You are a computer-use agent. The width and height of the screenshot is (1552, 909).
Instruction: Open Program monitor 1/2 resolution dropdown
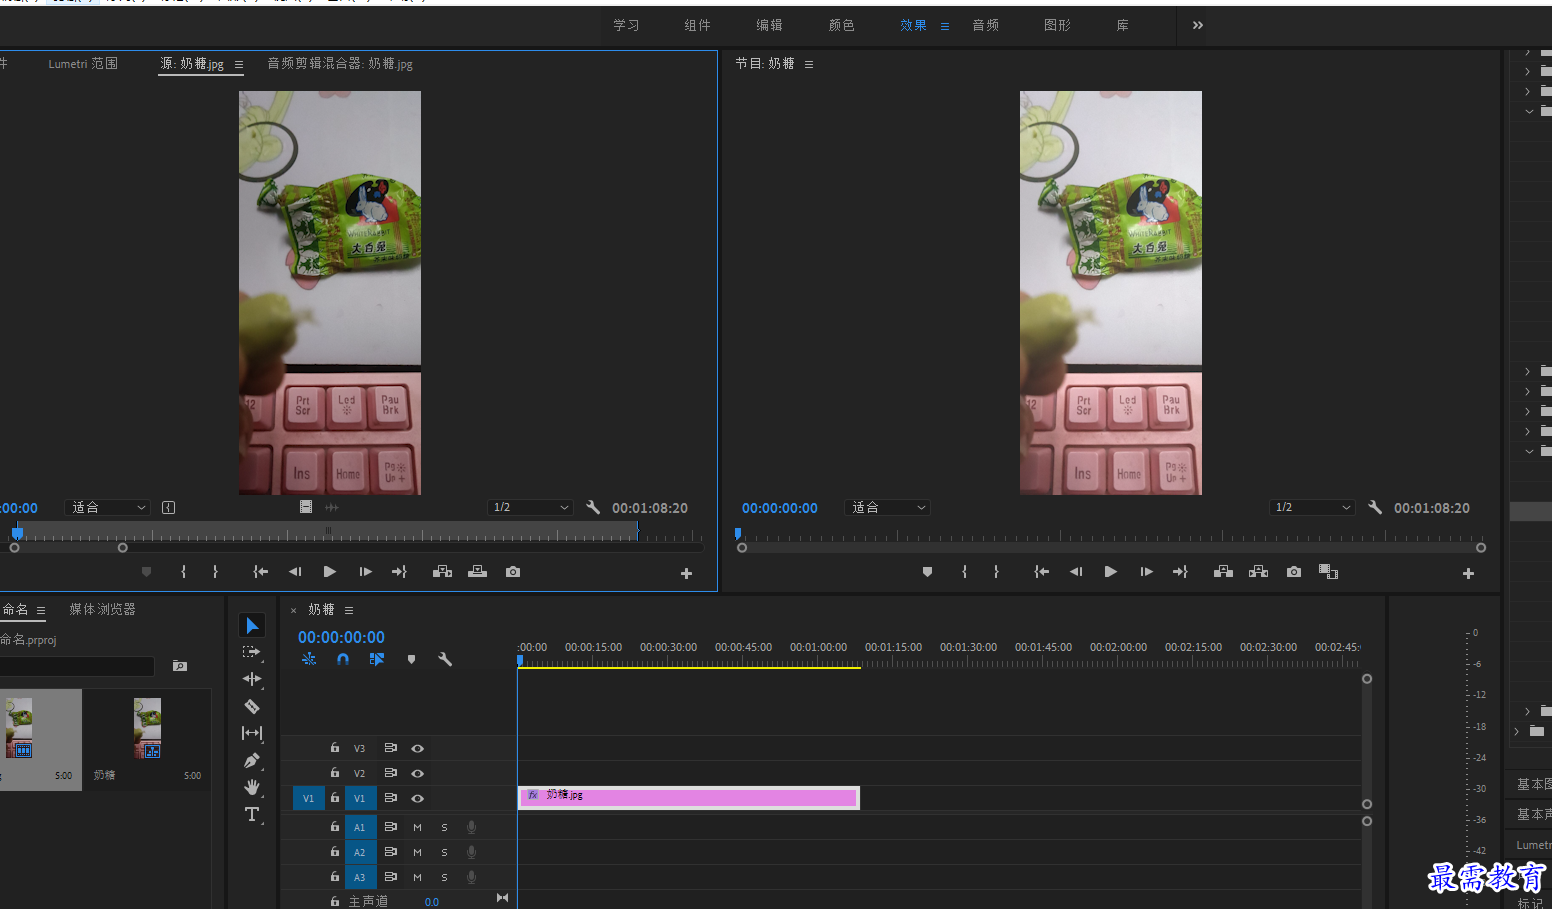click(1312, 507)
